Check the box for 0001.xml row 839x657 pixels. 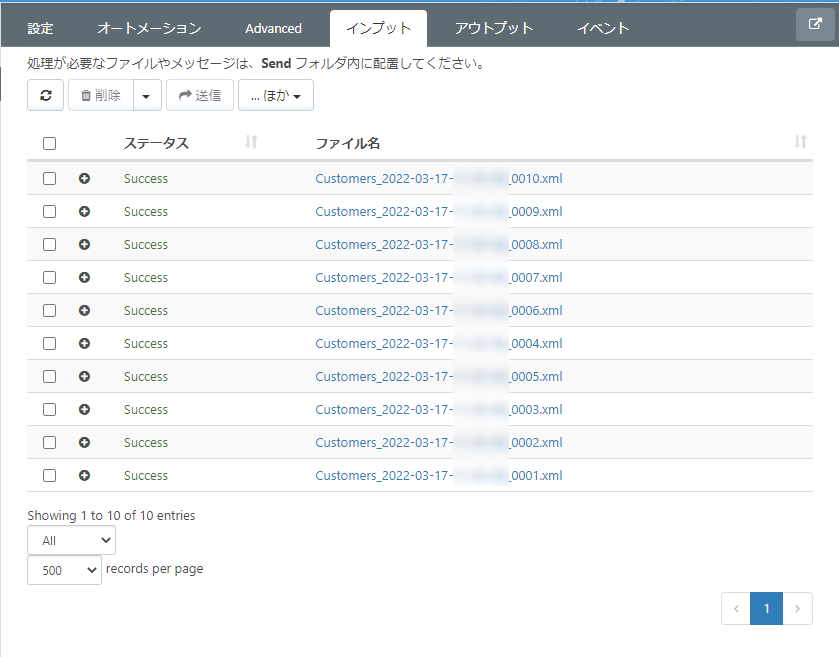click(49, 476)
